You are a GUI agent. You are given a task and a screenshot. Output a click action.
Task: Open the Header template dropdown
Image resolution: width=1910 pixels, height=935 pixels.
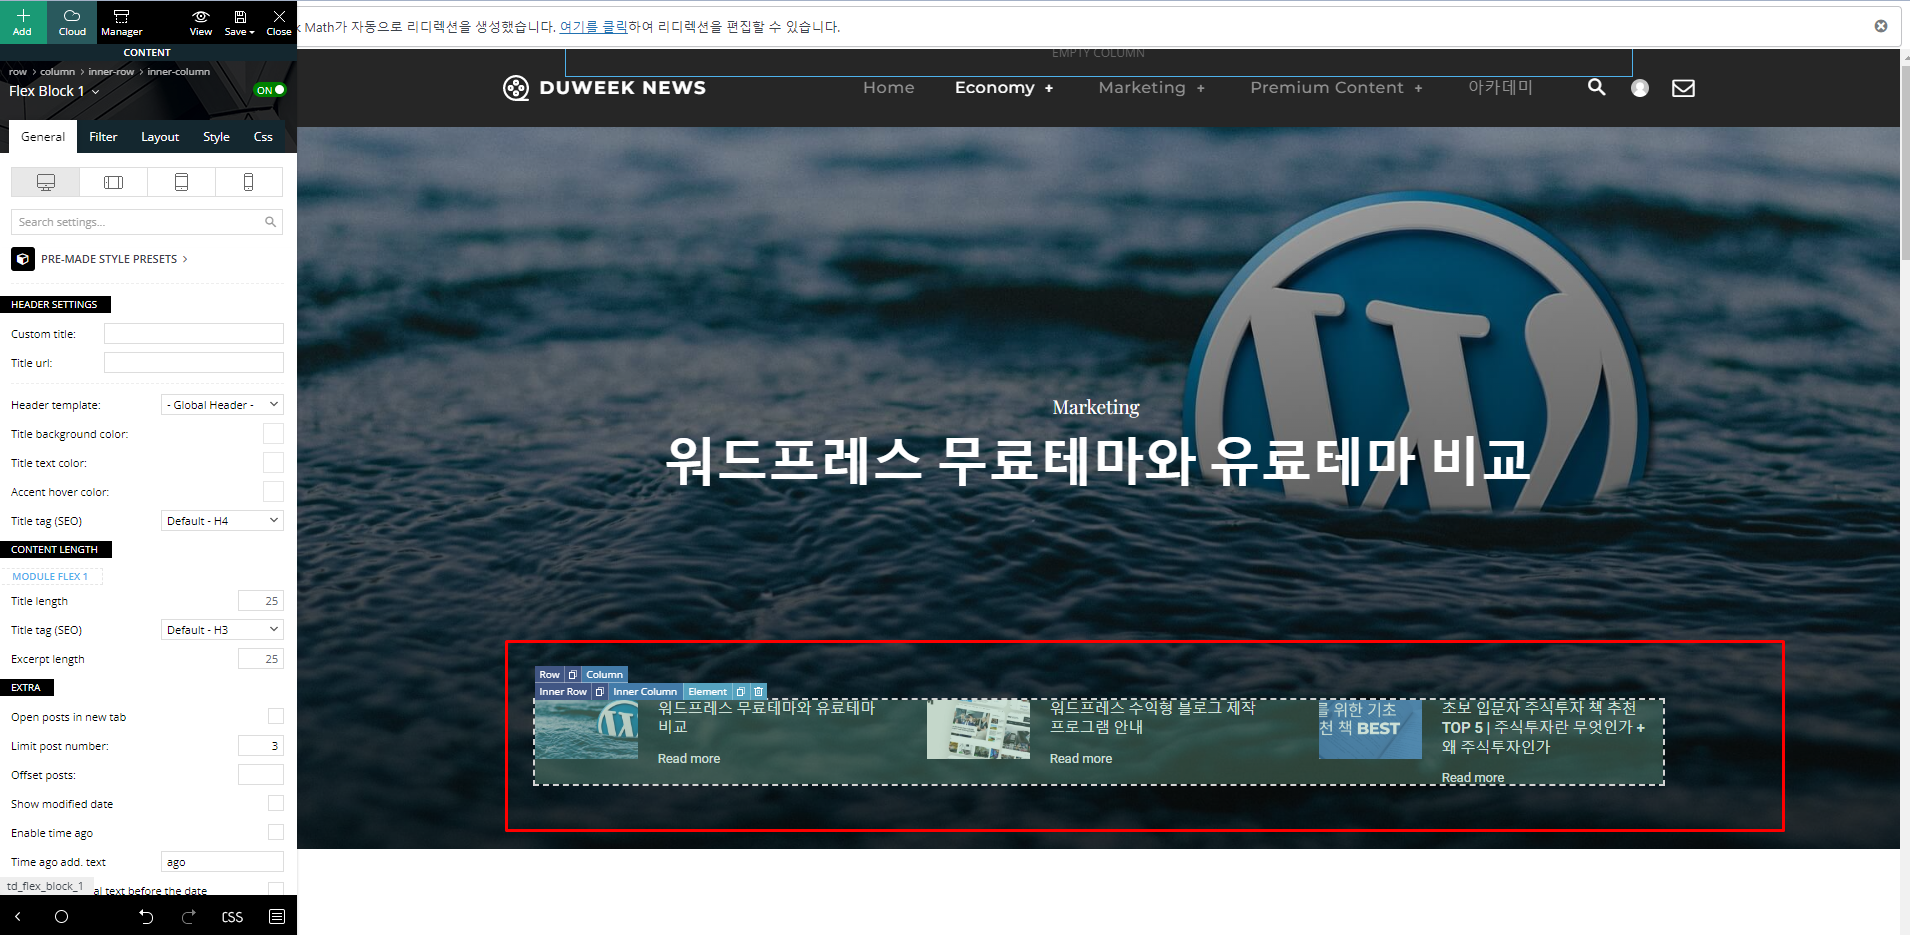(x=222, y=405)
